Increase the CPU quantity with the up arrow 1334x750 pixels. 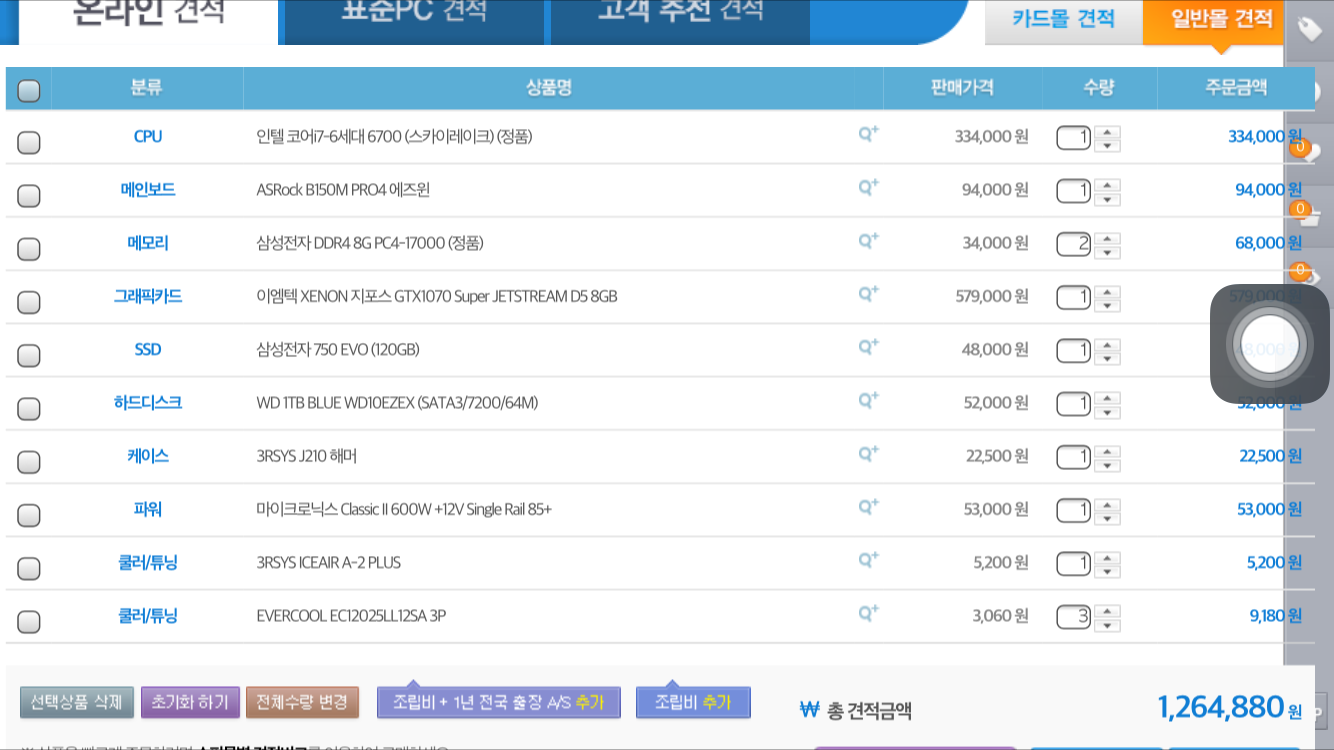coord(1107,130)
